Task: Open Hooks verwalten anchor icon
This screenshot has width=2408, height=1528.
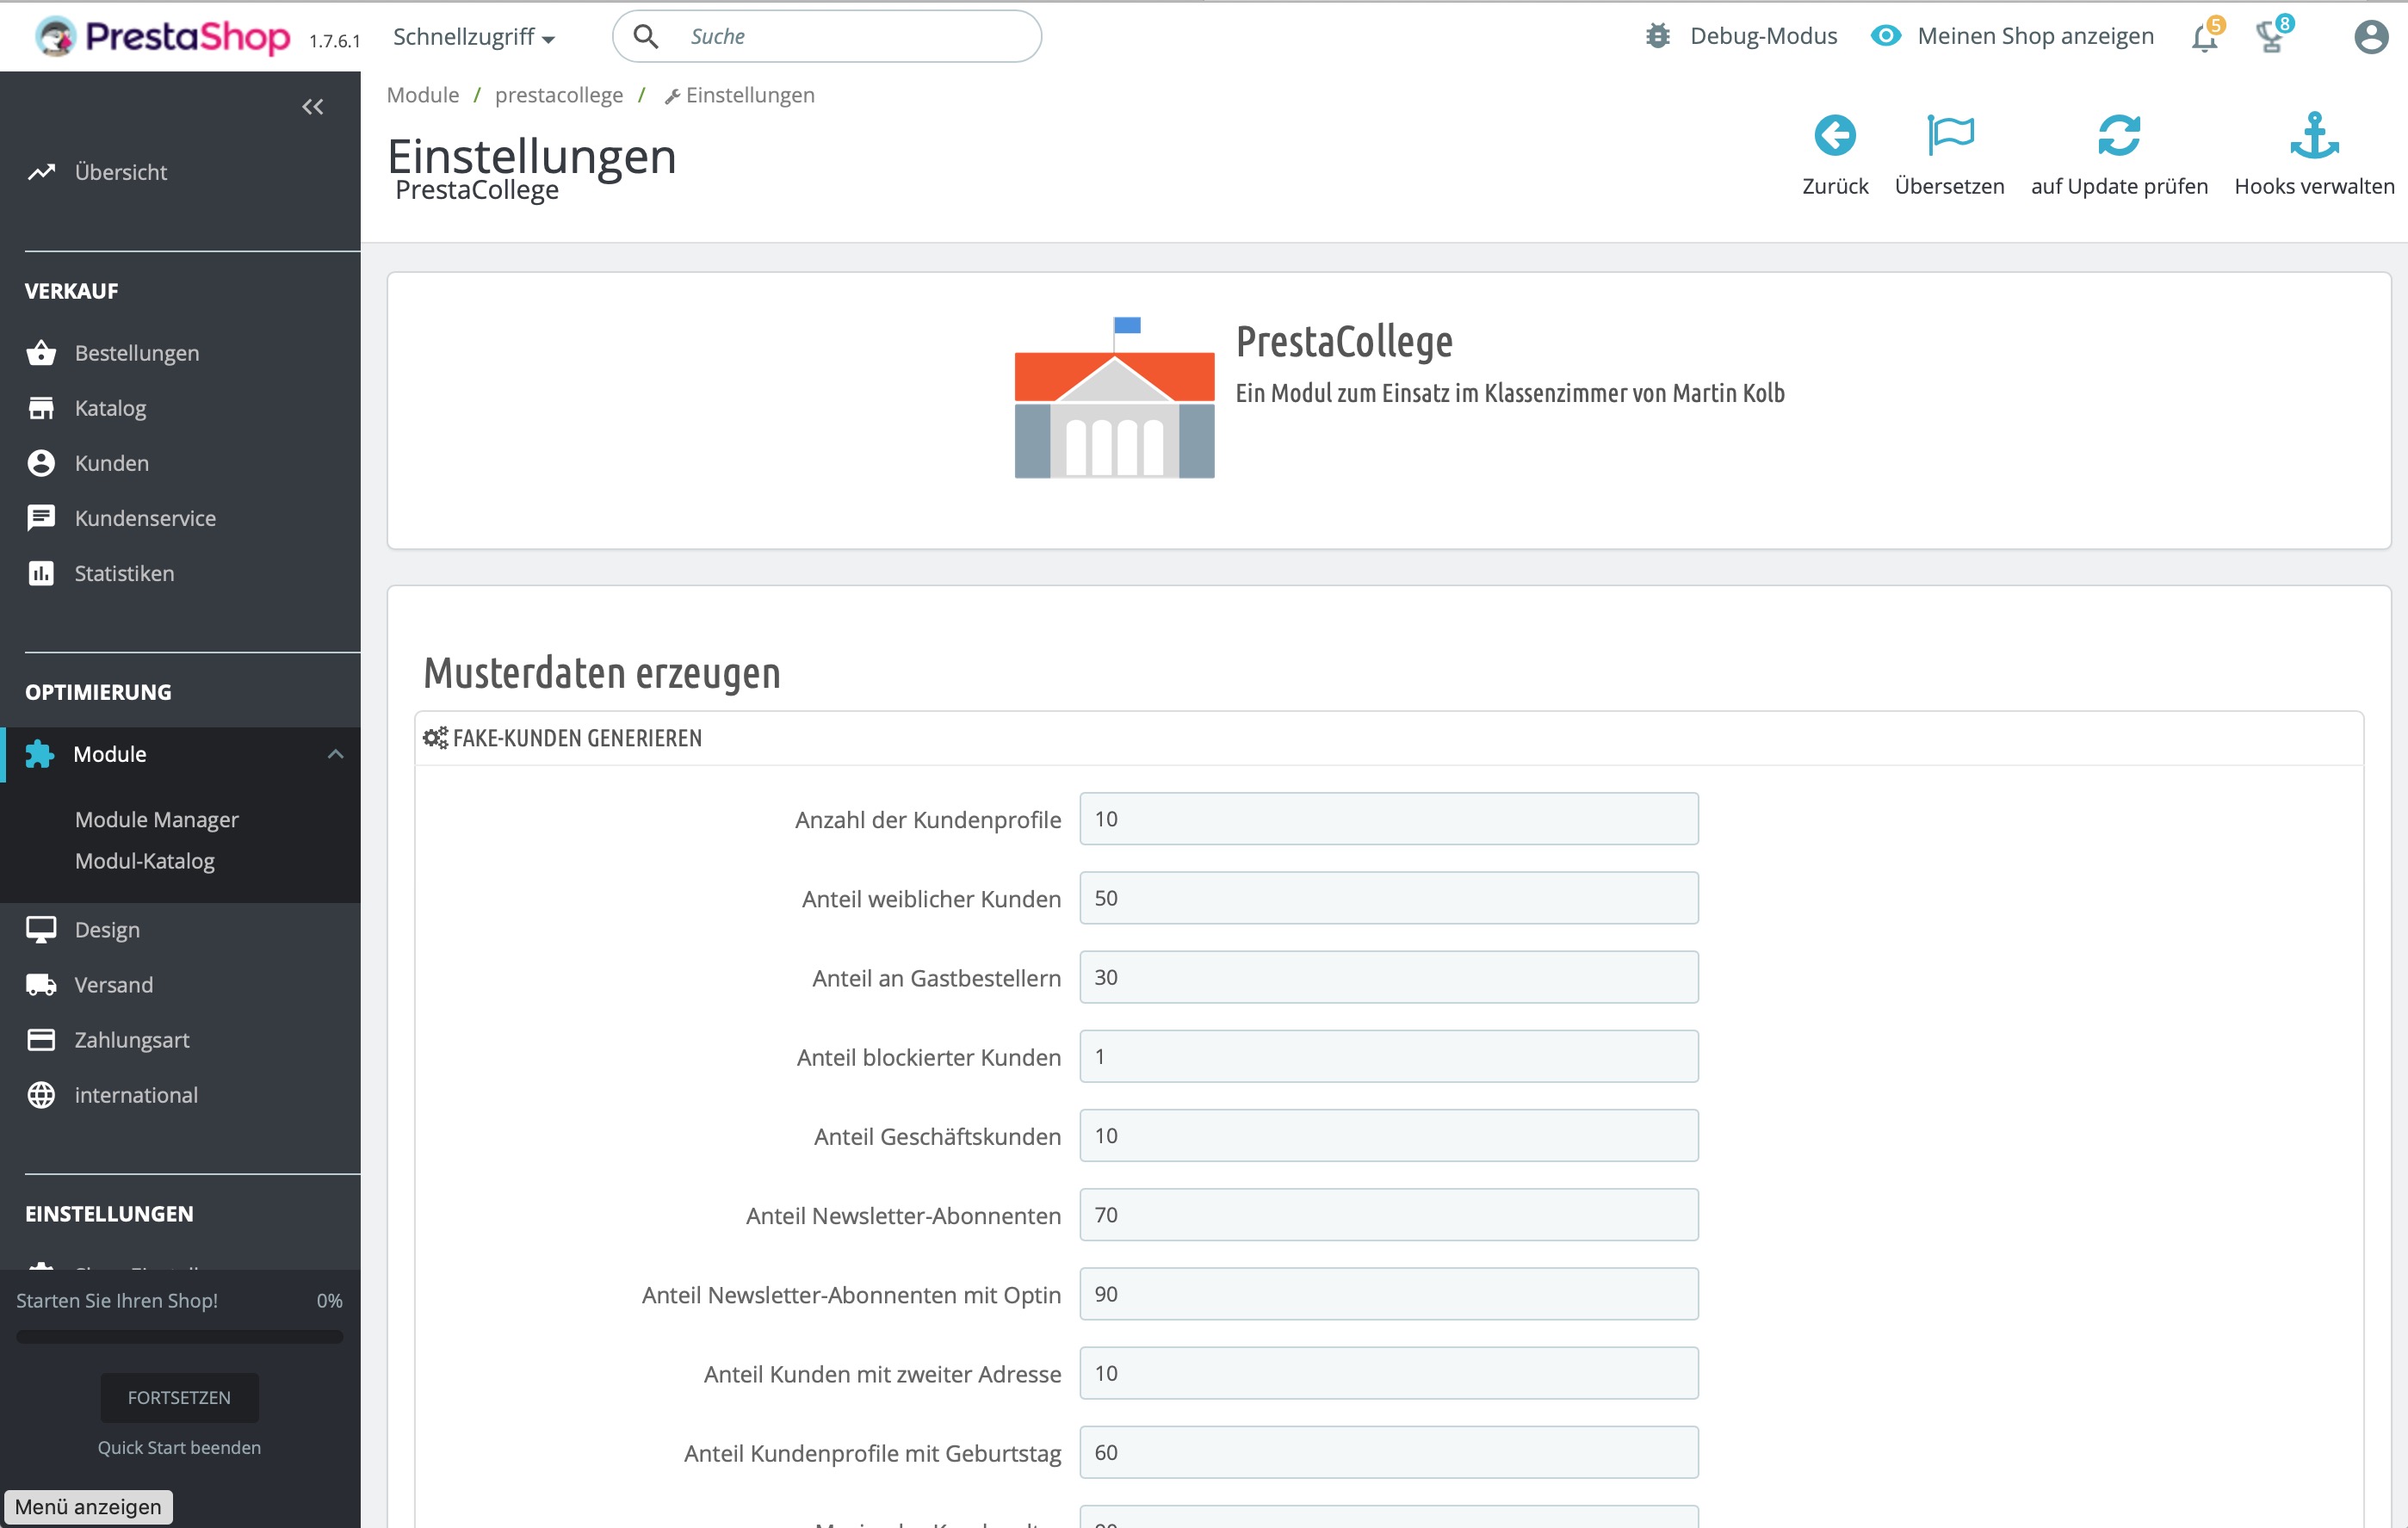Action: coord(2313,136)
